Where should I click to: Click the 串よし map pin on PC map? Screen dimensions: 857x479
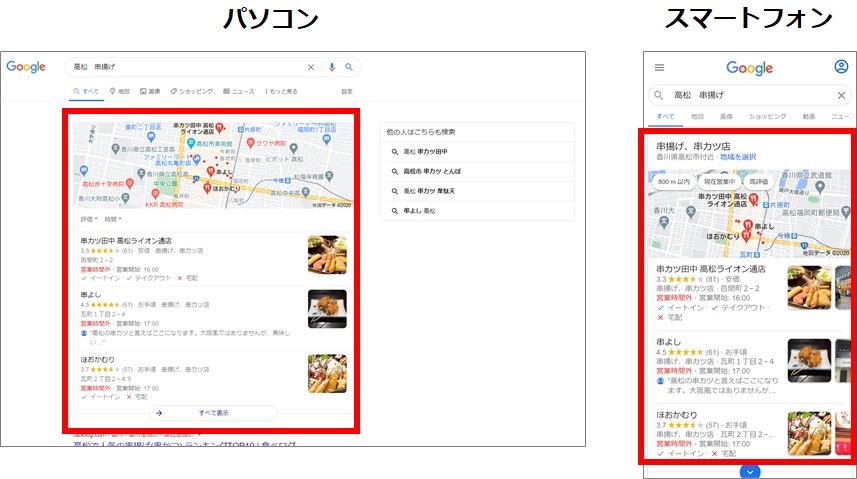210,172
